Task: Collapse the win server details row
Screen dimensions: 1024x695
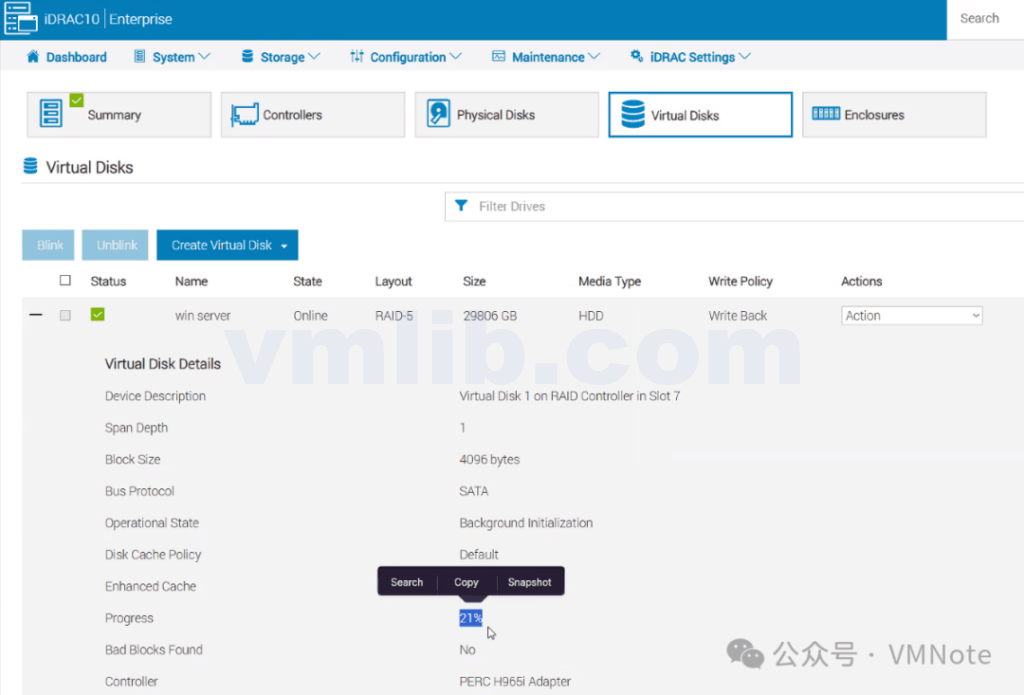Action: click(x=36, y=315)
